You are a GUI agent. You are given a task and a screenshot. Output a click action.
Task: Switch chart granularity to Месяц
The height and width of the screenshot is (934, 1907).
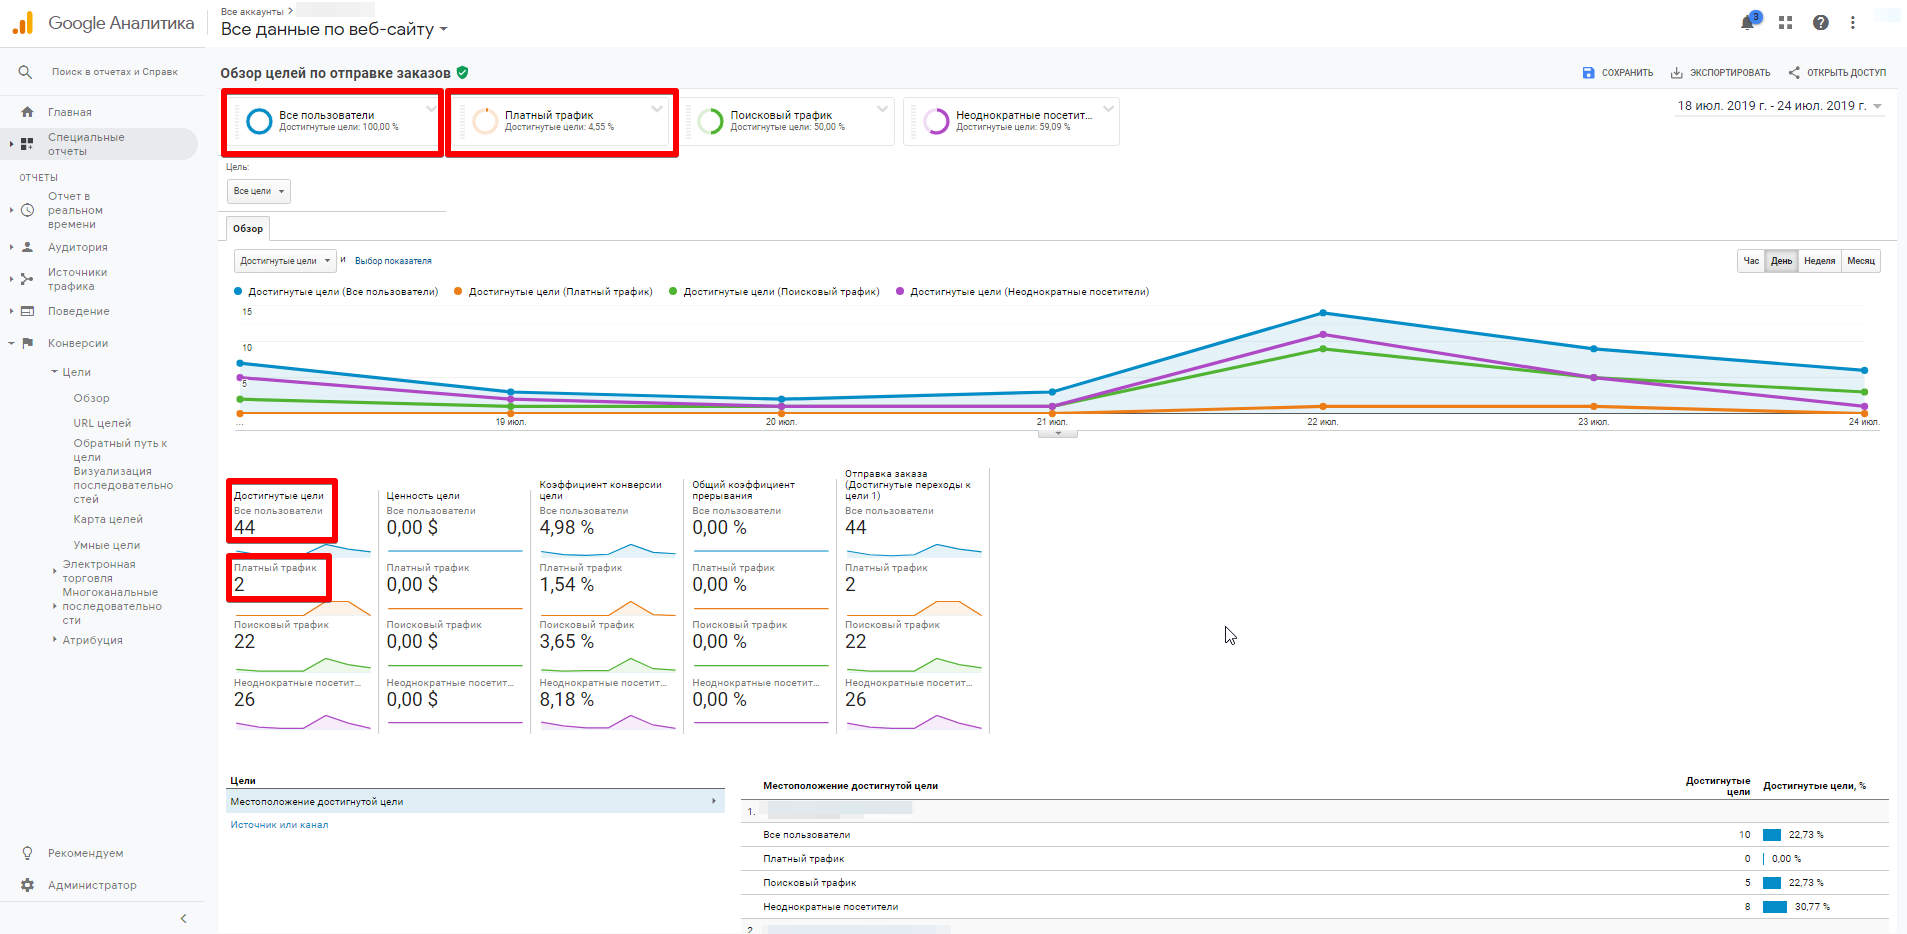[x=1861, y=261]
